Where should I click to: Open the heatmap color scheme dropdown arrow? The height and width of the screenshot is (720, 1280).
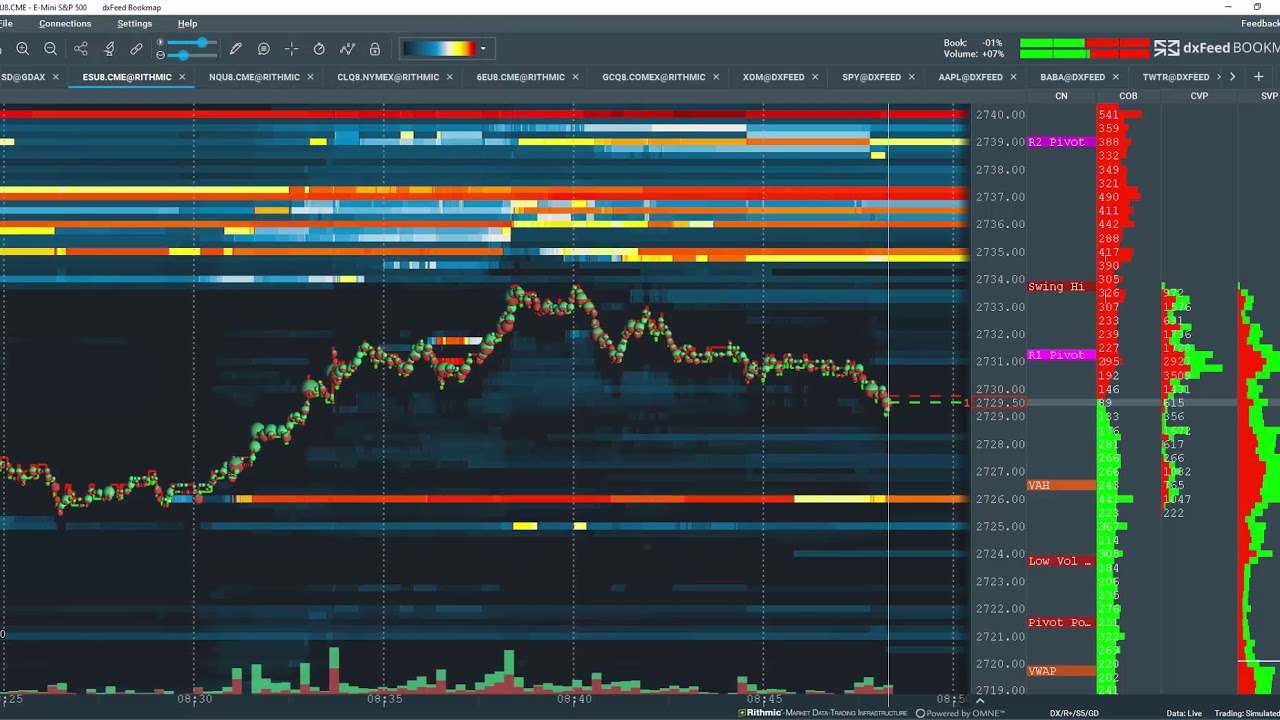coord(483,49)
